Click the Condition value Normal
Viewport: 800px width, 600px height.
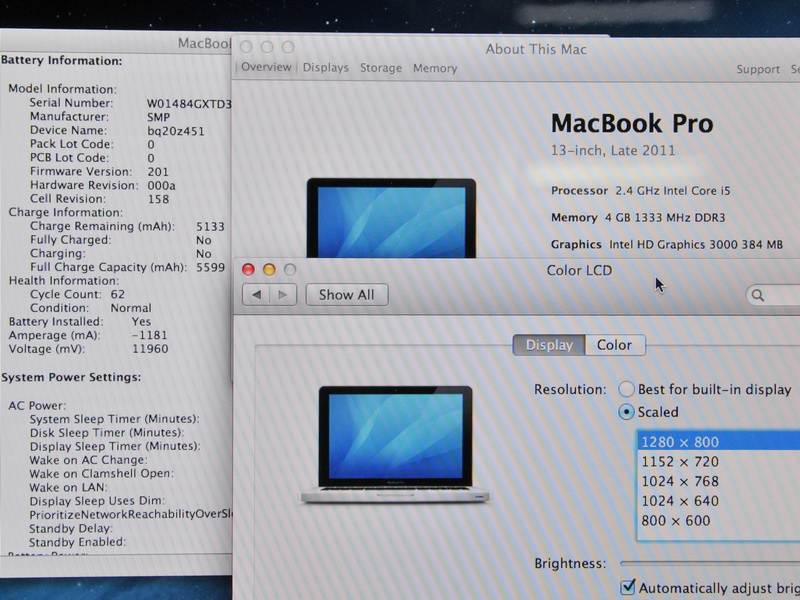131,308
